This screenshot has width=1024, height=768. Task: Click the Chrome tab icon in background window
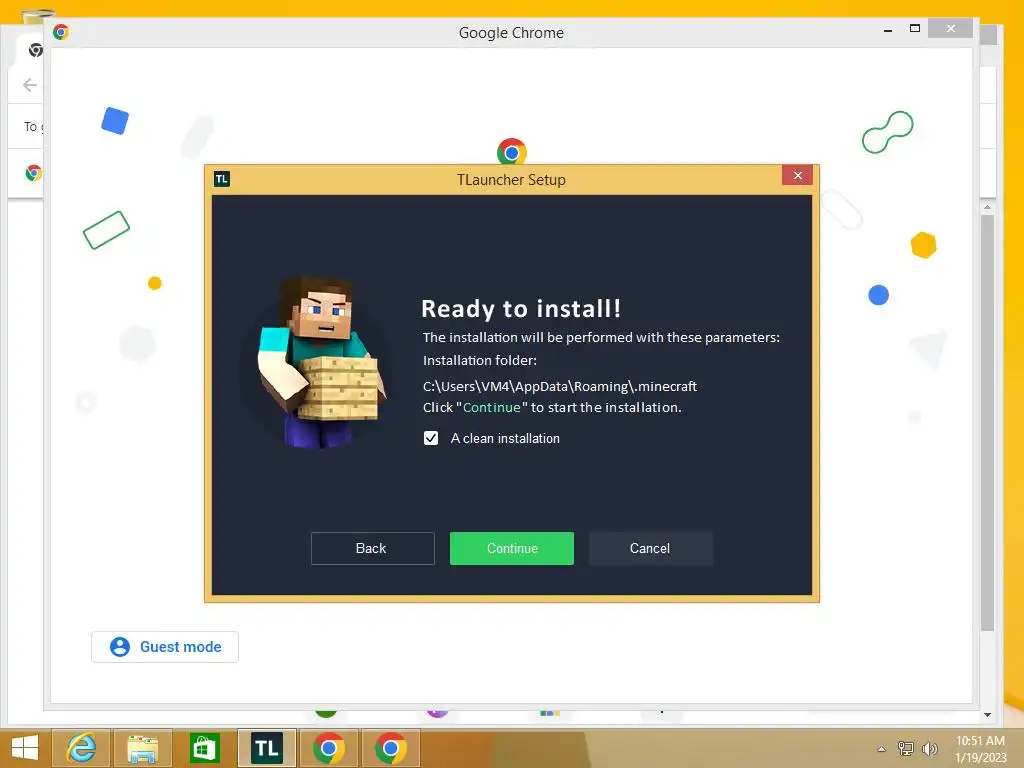point(35,50)
